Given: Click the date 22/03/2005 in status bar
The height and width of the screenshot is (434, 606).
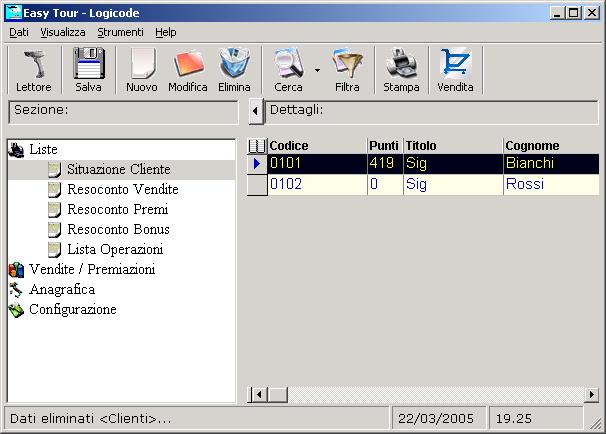Looking at the screenshot, I should pyautogui.click(x=437, y=419).
